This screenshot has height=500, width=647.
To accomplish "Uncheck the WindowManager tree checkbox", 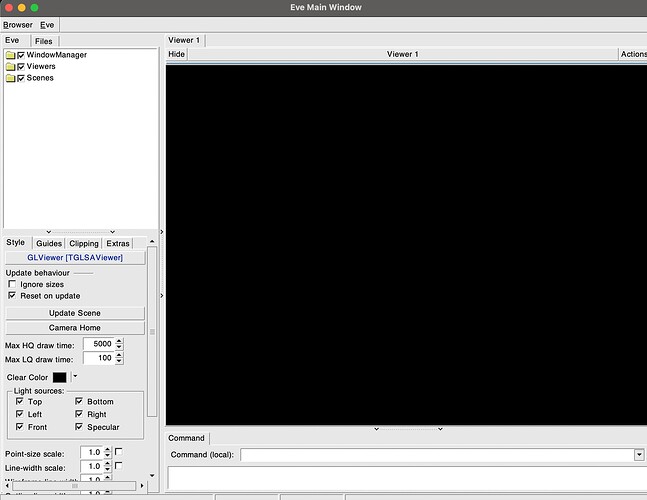I will (x=21, y=55).
